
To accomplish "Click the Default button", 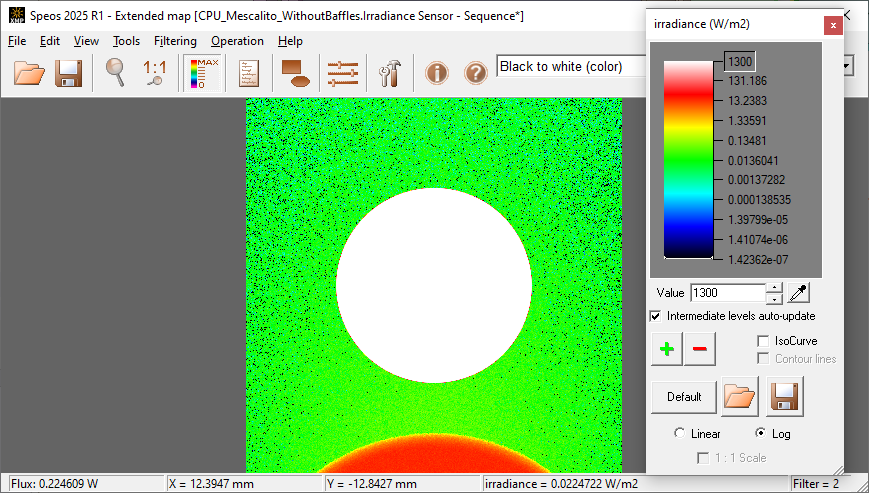I will (684, 397).
